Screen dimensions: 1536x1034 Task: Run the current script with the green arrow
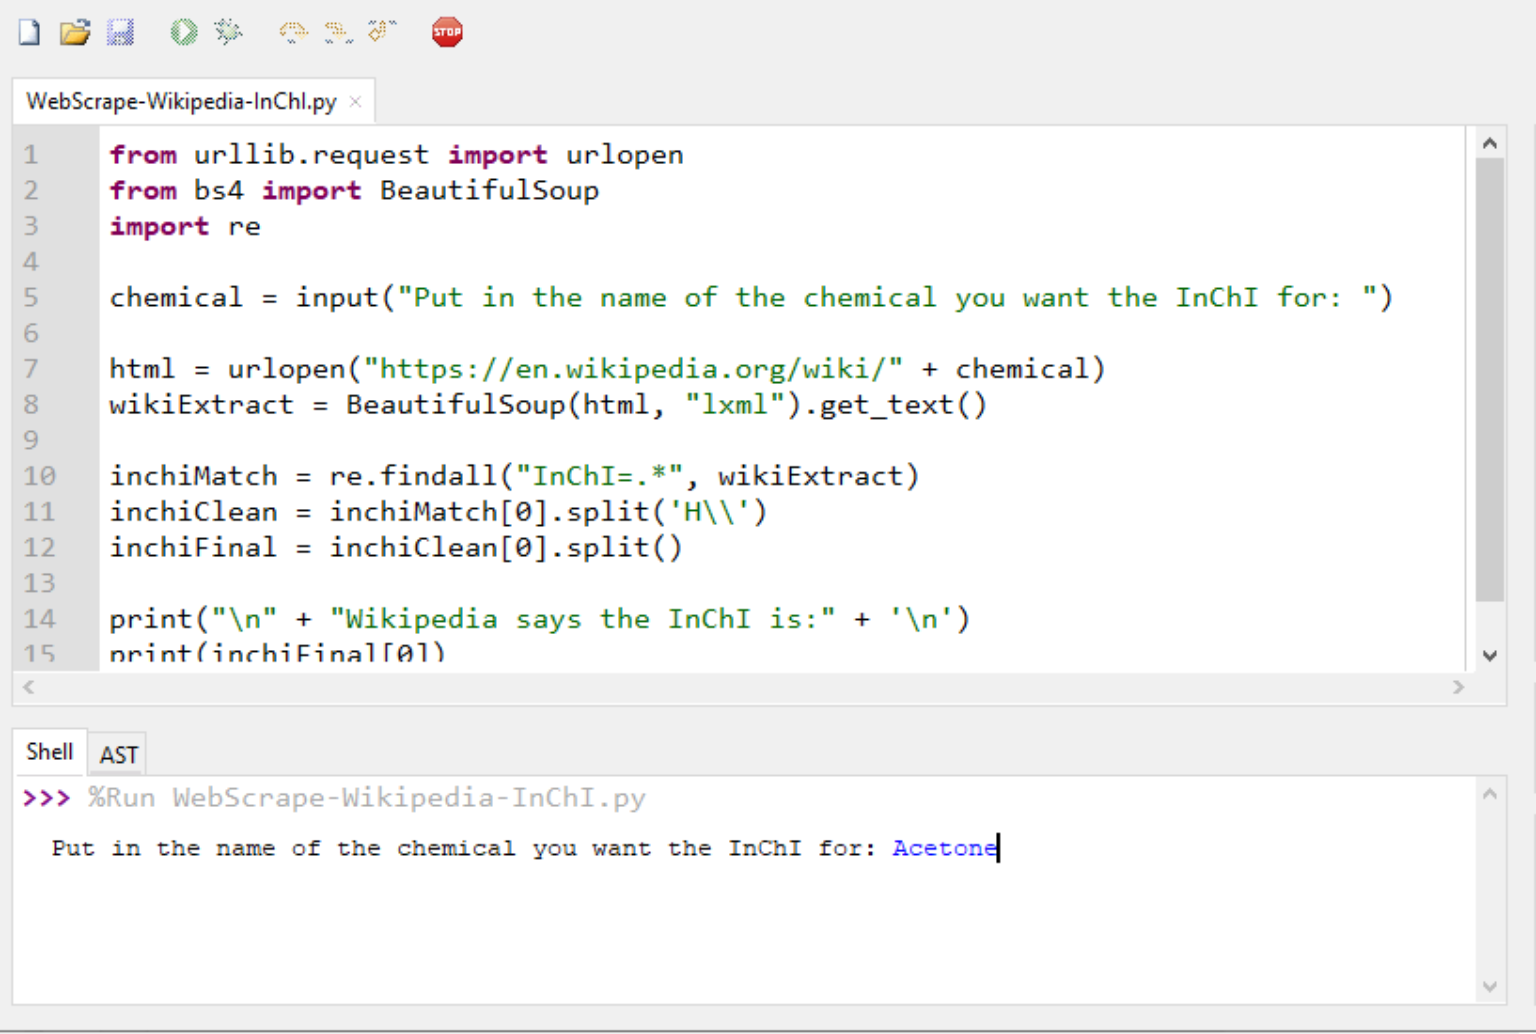[183, 31]
